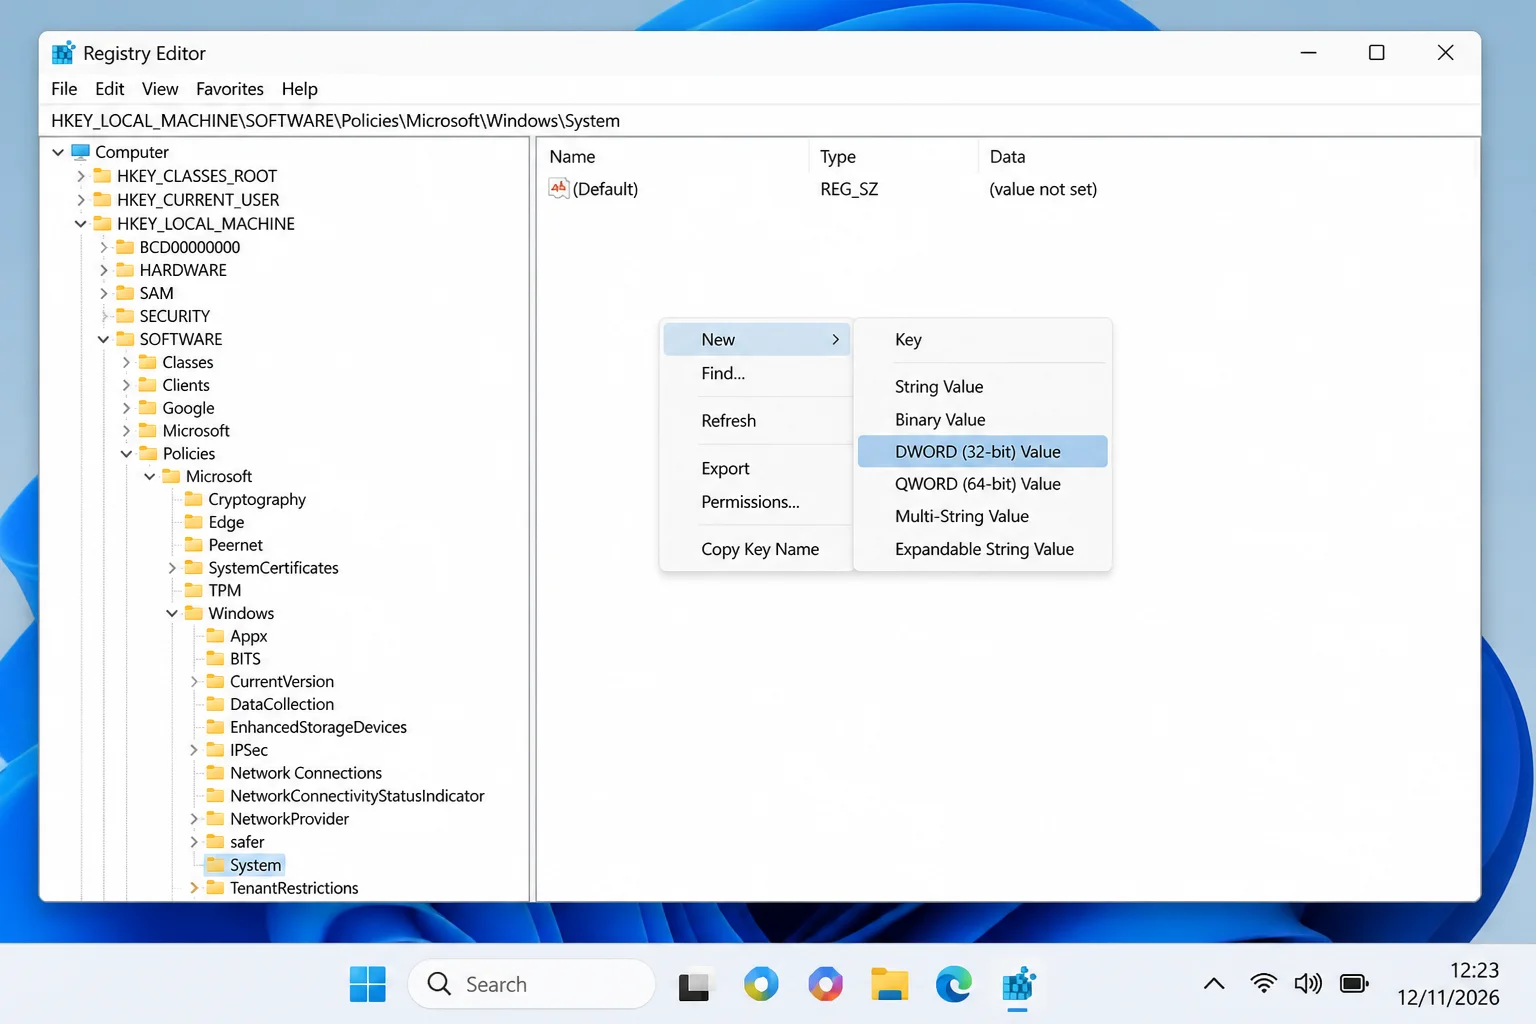Open the Help menu
The image size is (1536, 1024).
299,89
